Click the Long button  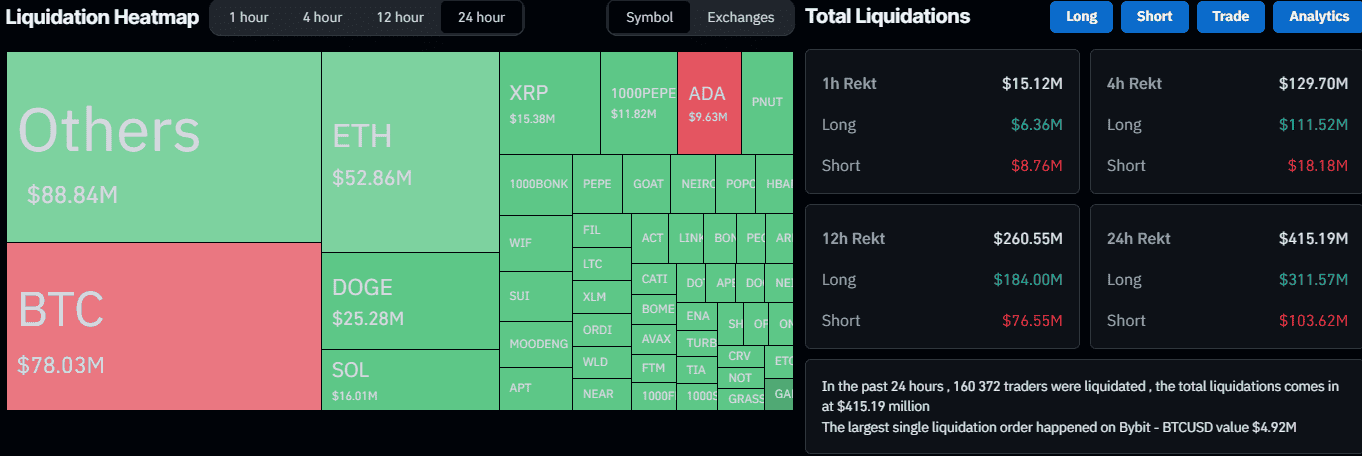tap(1081, 17)
